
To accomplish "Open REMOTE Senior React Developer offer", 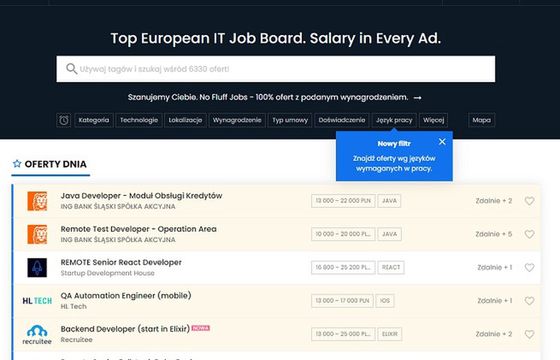I will 121,262.
